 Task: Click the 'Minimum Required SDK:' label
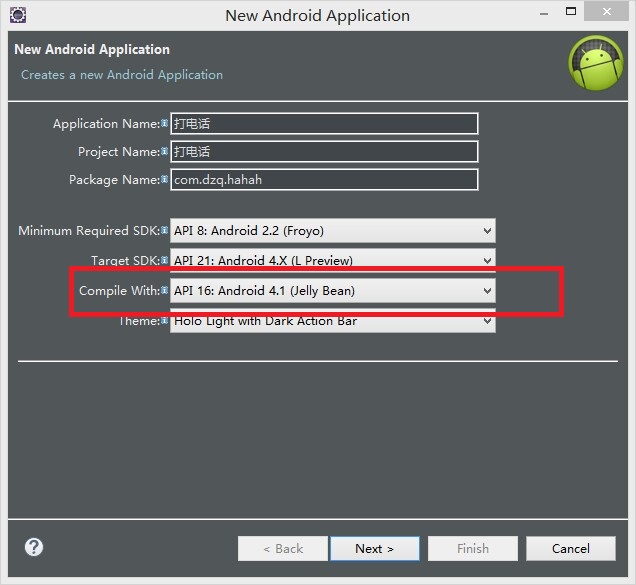pos(89,230)
